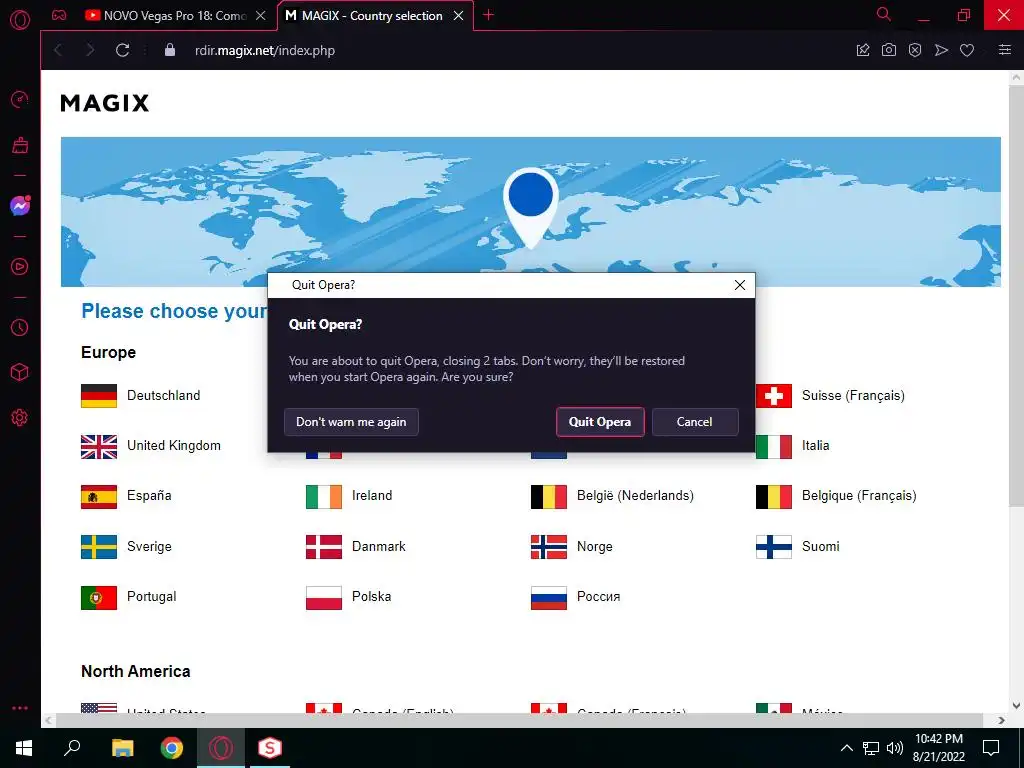Click the Suomi Finnish flag
This screenshot has height=768, width=1024.
point(774,547)
